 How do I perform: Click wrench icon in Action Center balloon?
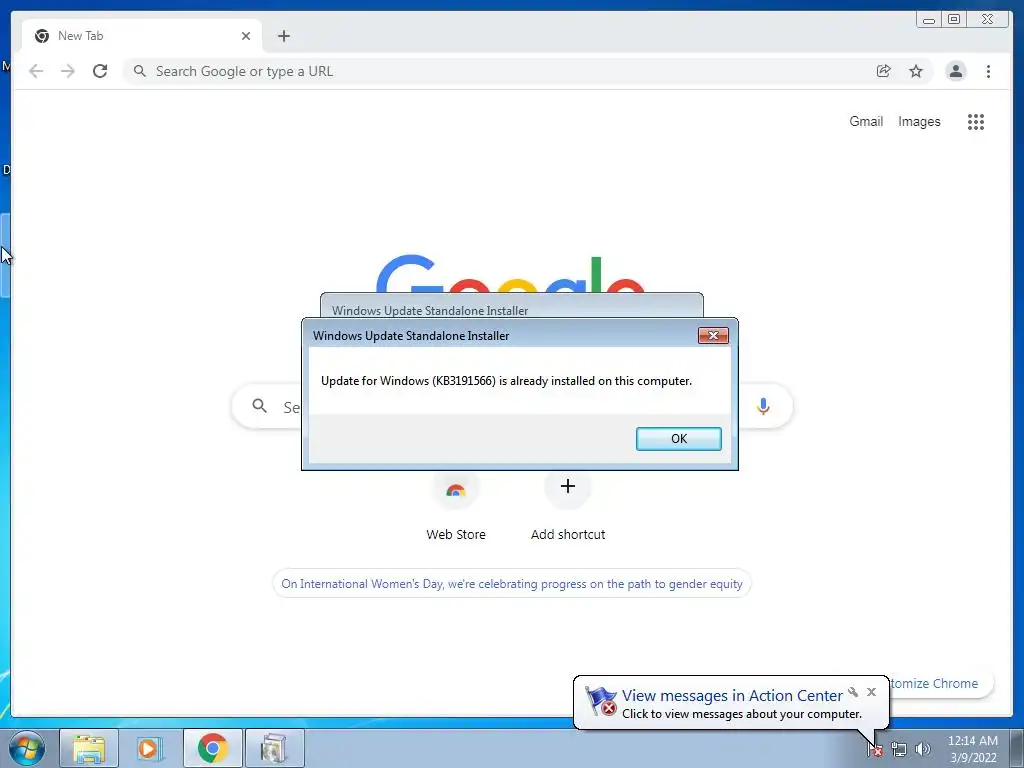853,692
